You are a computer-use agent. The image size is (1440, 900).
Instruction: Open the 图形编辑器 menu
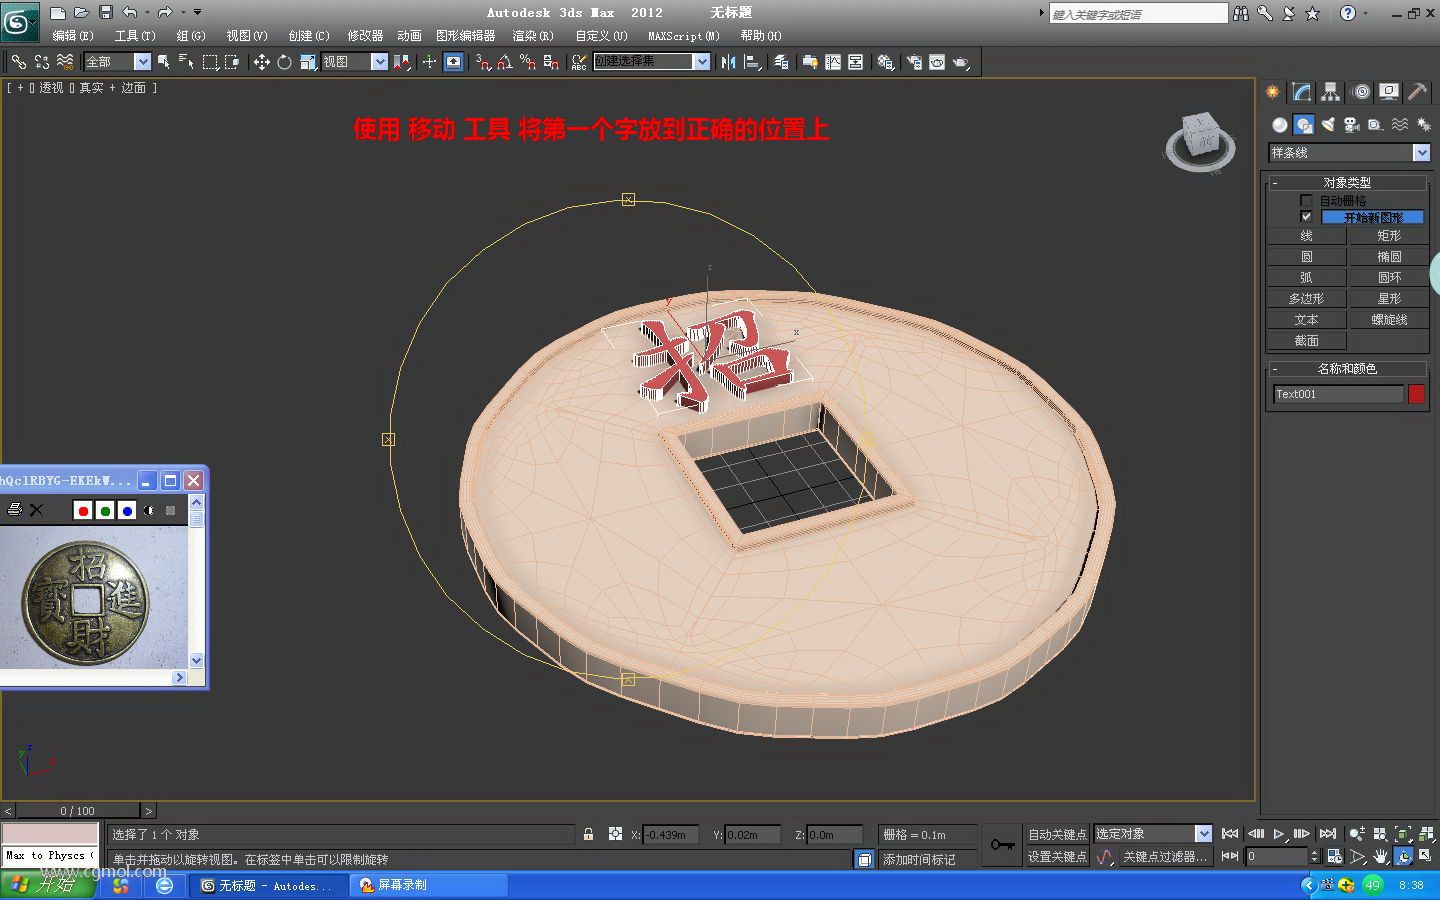(465, 36)
